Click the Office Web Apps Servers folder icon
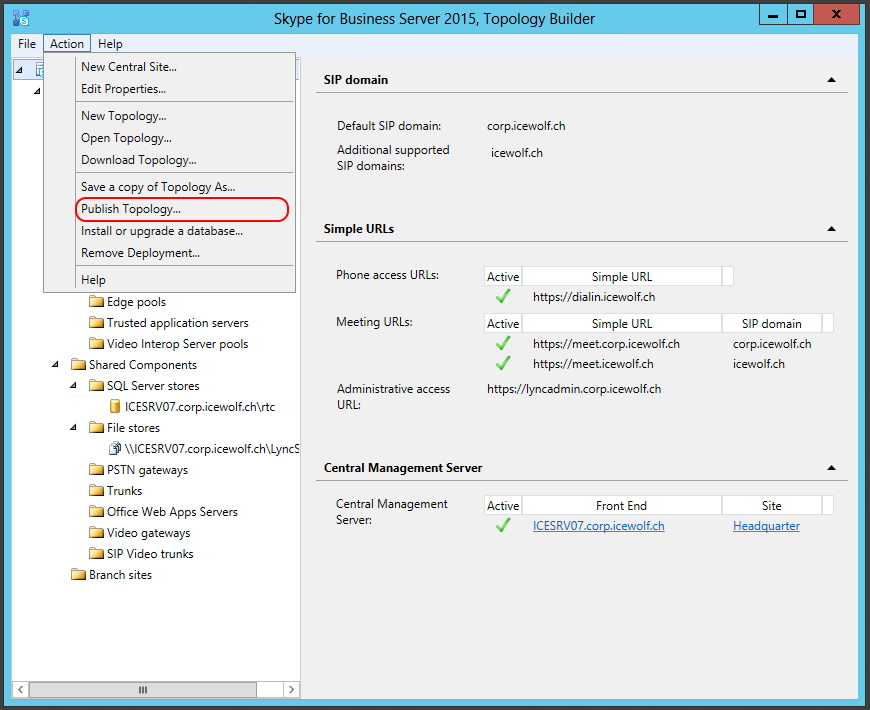Image resolution: width=870 pixels, height=710 pixels. click(97, 511)
